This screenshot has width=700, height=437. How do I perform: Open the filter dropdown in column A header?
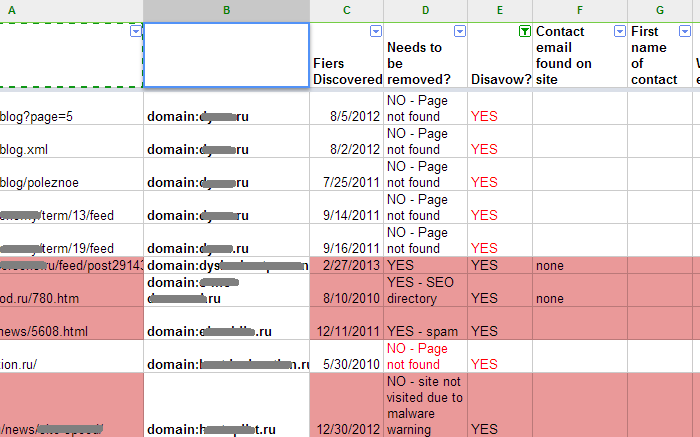click(x=136, y=31)
